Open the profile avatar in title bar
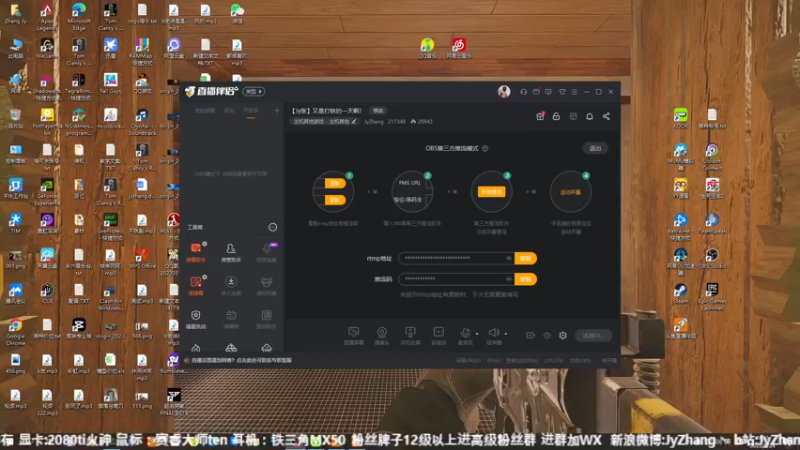 click(x=504, y=91)
